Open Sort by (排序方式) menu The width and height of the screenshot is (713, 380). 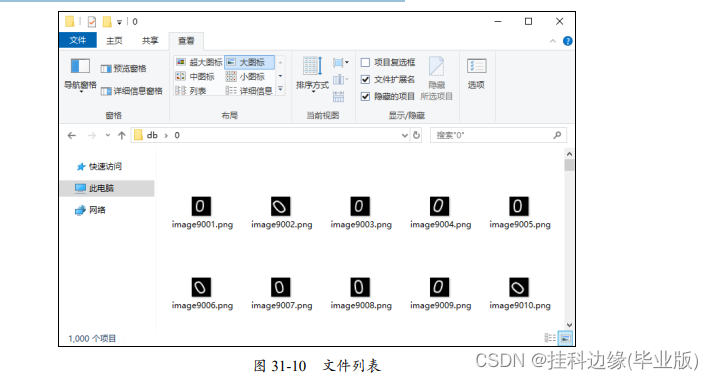(312, 75)
